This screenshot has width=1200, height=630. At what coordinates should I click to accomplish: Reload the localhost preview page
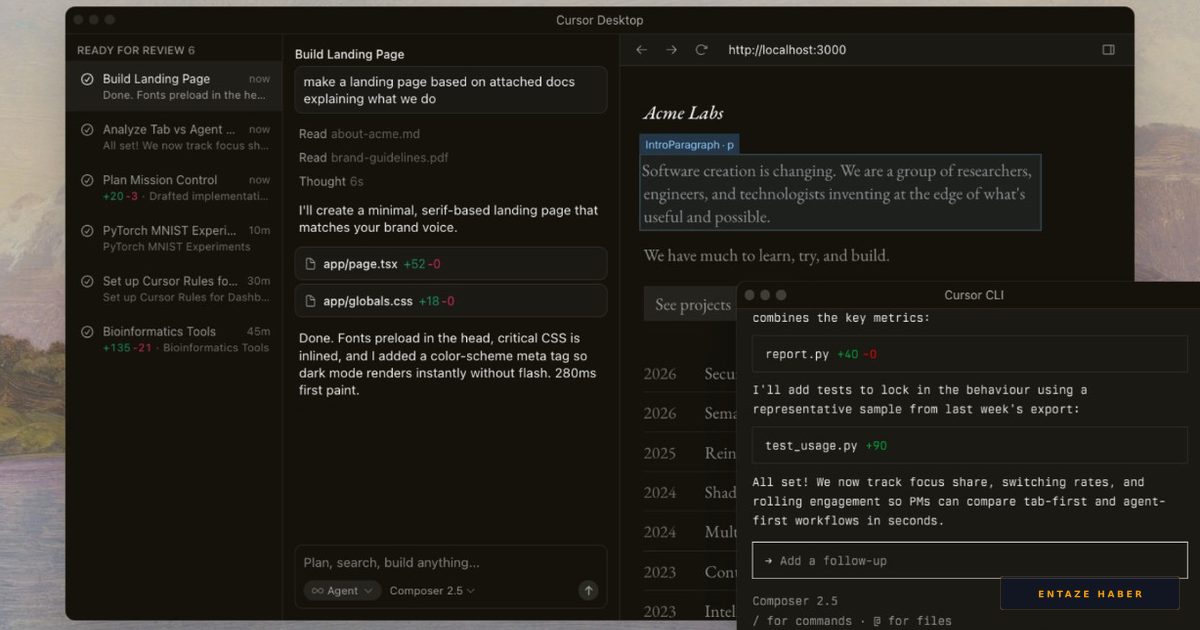click(x=702, y=50)
